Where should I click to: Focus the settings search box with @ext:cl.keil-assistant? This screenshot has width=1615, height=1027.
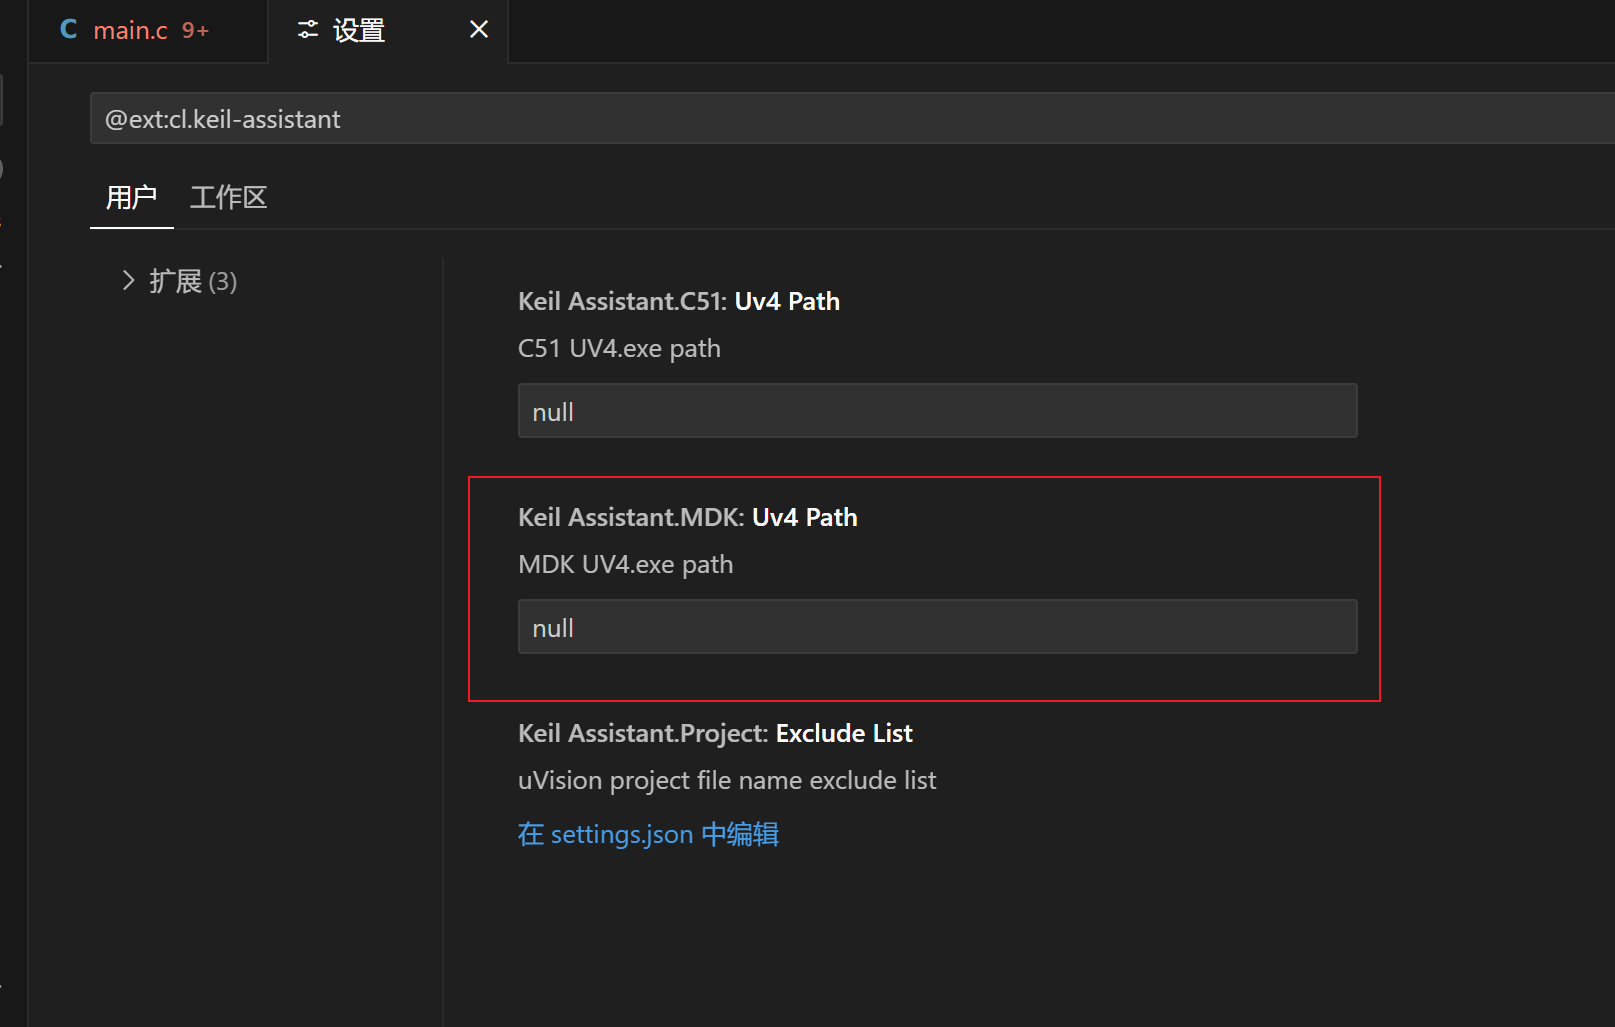click(x=852, y=119)
